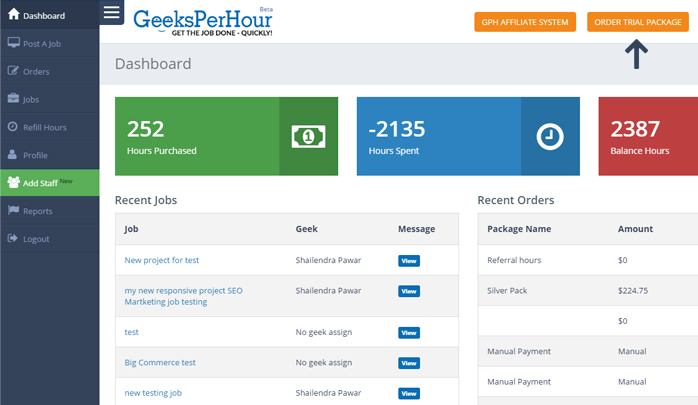Open the Profile user icon
Image resolution: width=698 pixels, height=405 pixels.
tap(12, 155)
